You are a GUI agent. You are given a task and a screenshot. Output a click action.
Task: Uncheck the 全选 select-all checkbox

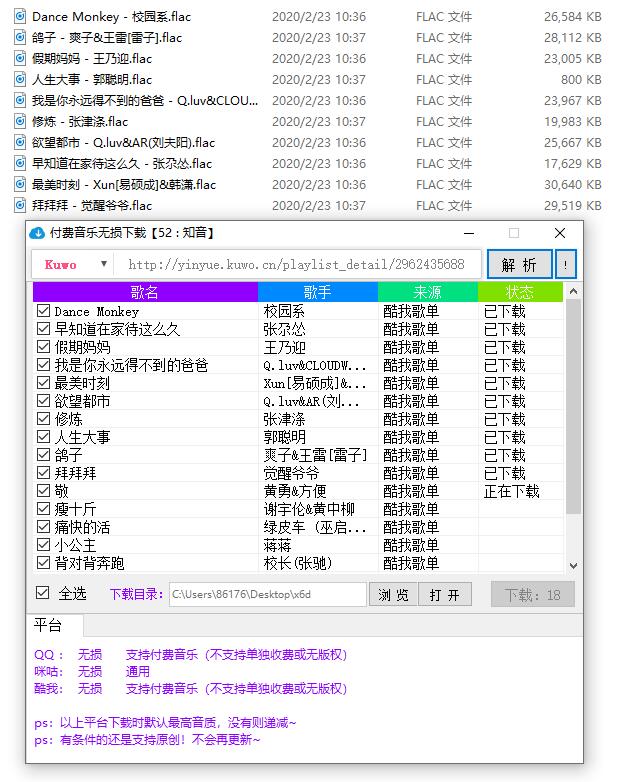(x=43, y=593)
